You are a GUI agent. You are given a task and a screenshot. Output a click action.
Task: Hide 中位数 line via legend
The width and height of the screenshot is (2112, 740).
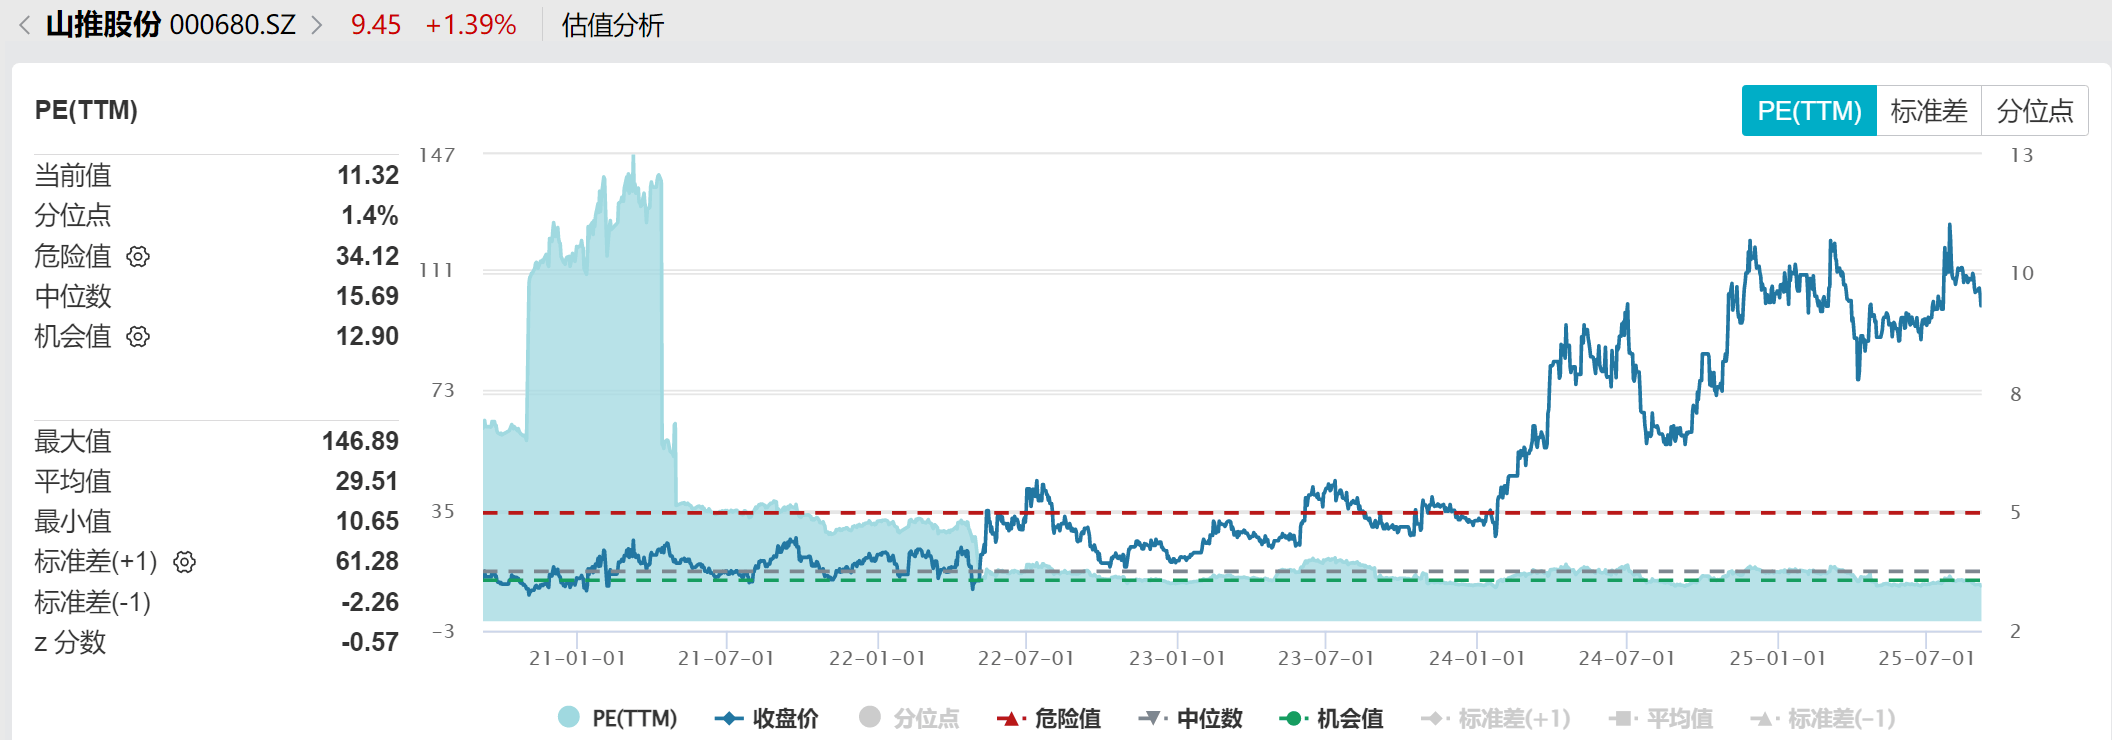pos(1191,718)
